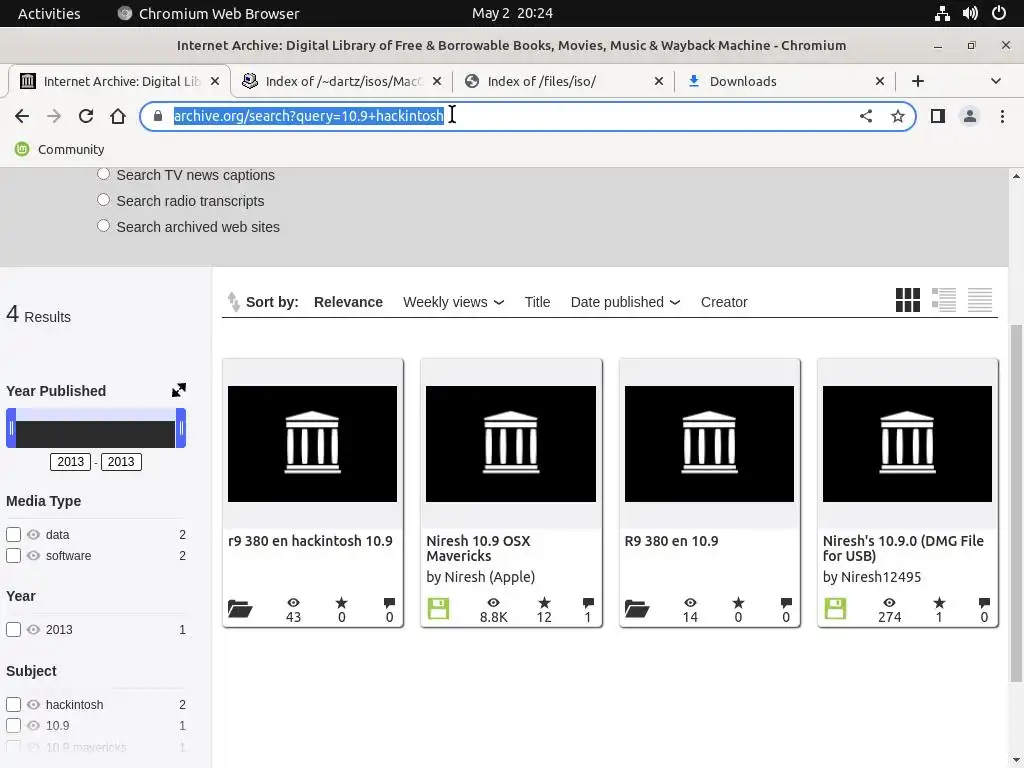
Task: Open Niresh 10.9 OSX Mavericks title link
Action: (x=478, y=549)
